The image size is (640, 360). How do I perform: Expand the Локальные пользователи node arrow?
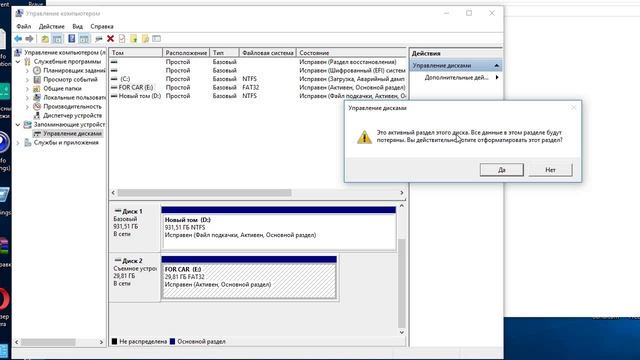pos(27,97)
